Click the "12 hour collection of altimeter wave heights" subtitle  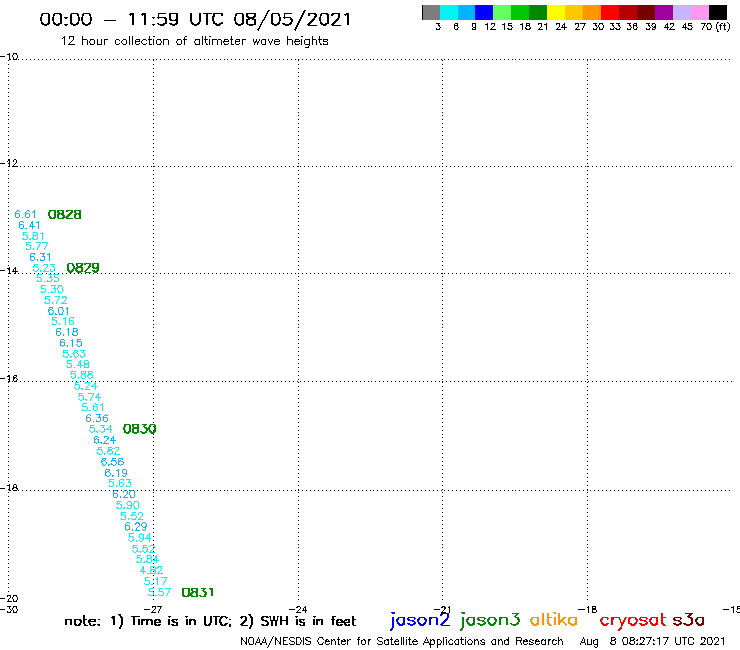(x=195, y=41)
